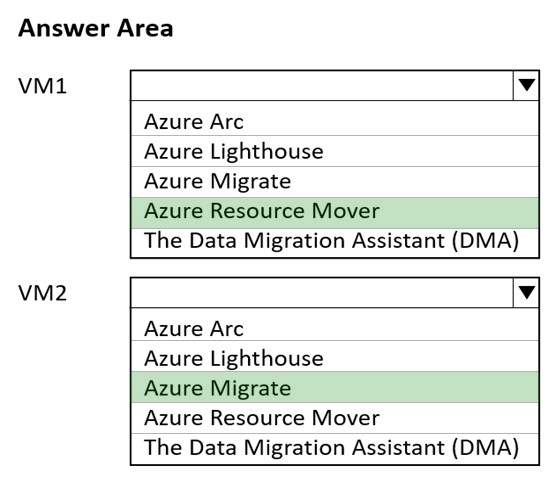Click the Answer Area heading
Screen dimensions: 556x488
coord(96,28)
